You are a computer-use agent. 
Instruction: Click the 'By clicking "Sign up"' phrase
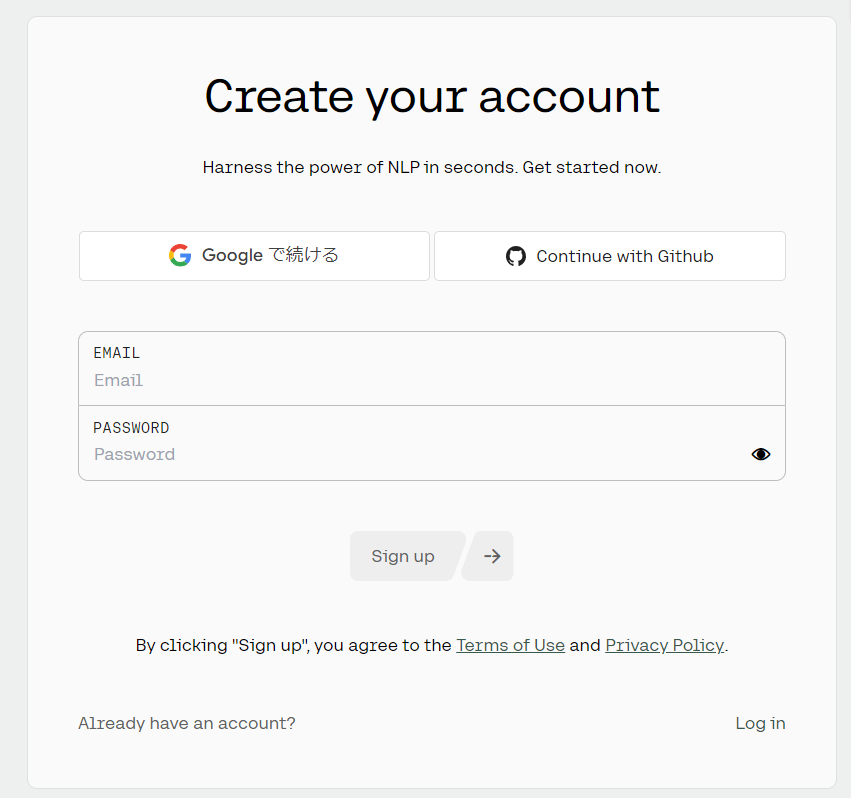point(223,645)
